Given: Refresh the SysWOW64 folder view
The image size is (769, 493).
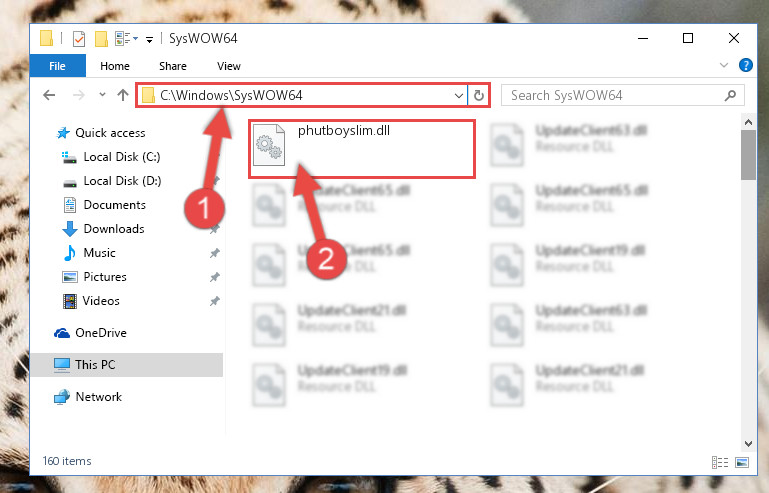Looking at the screenshot, I should [479, 95].
